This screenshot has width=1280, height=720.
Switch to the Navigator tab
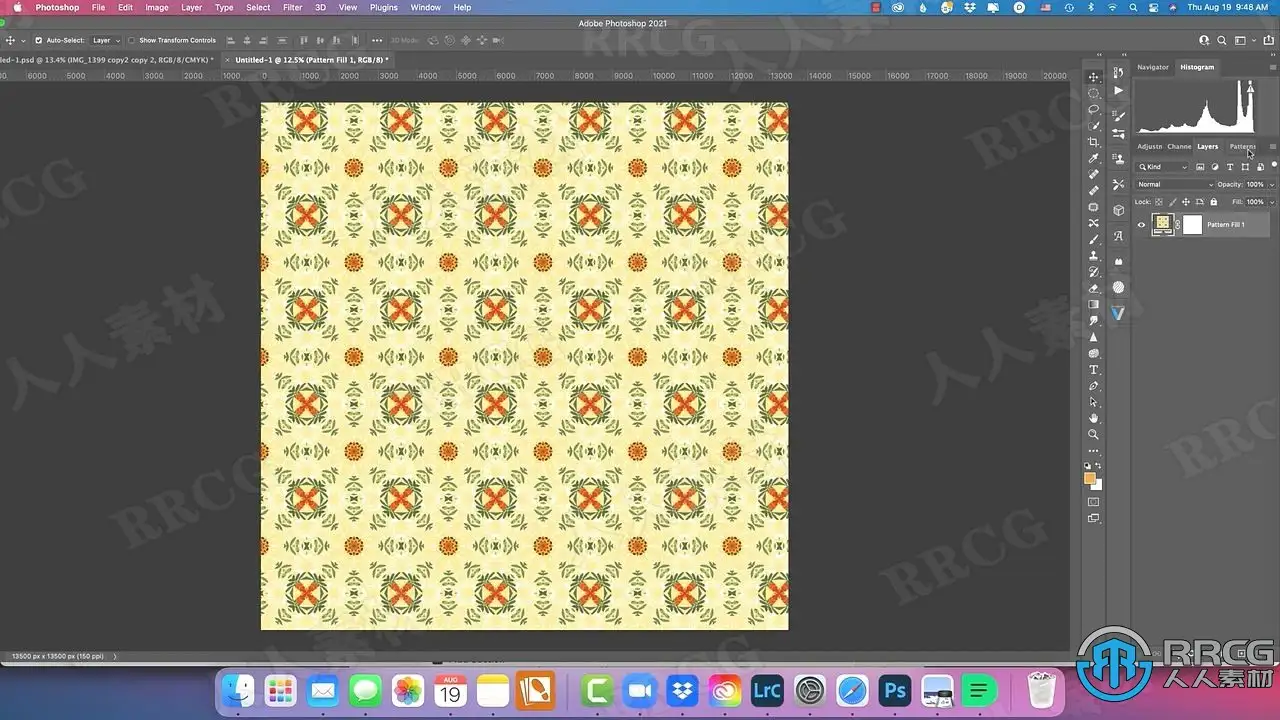[1153, 67]
